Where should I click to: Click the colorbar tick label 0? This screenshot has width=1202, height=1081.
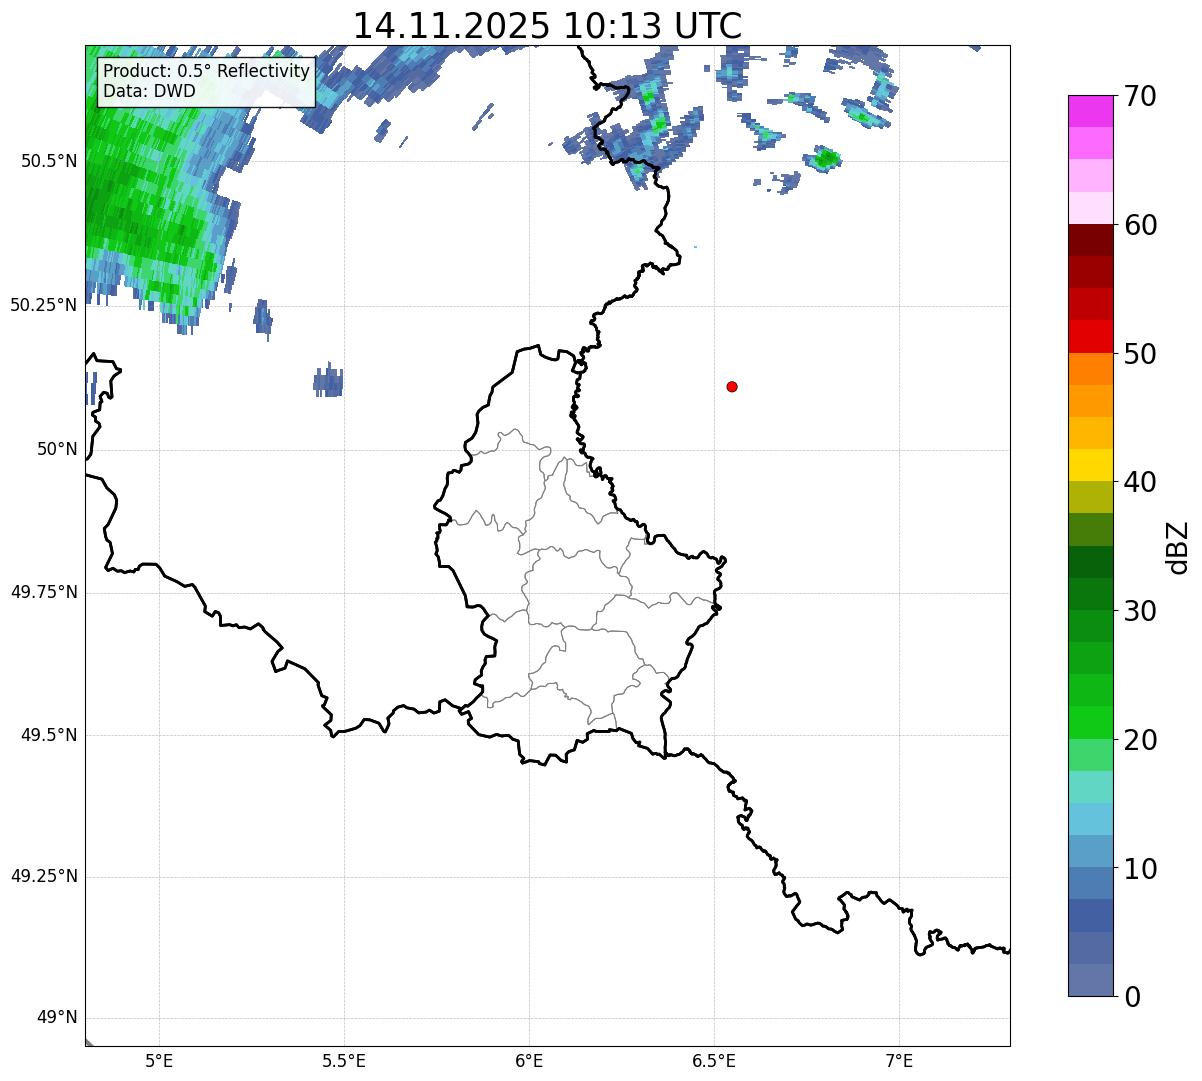point(1132,997)
